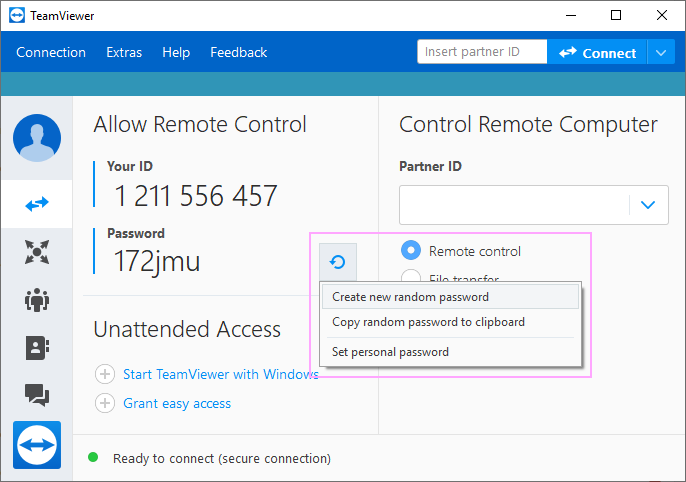Click Grant easy access link

tap(177, 403)
